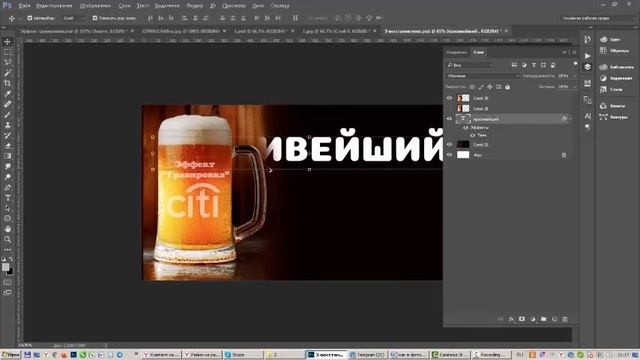Hide the text layer via eye icon

449,119
